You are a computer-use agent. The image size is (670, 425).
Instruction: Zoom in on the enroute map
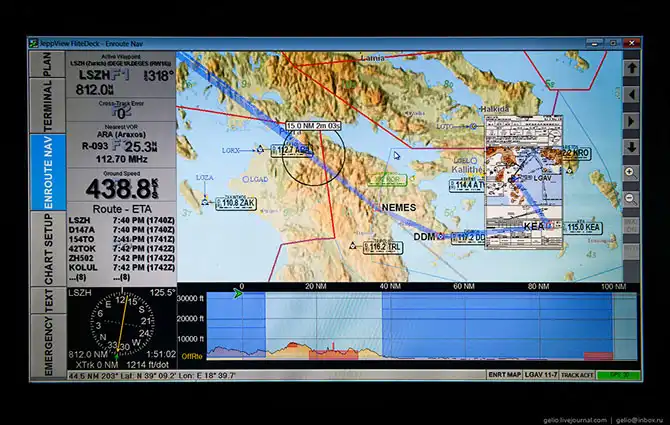tap(631, 172)
